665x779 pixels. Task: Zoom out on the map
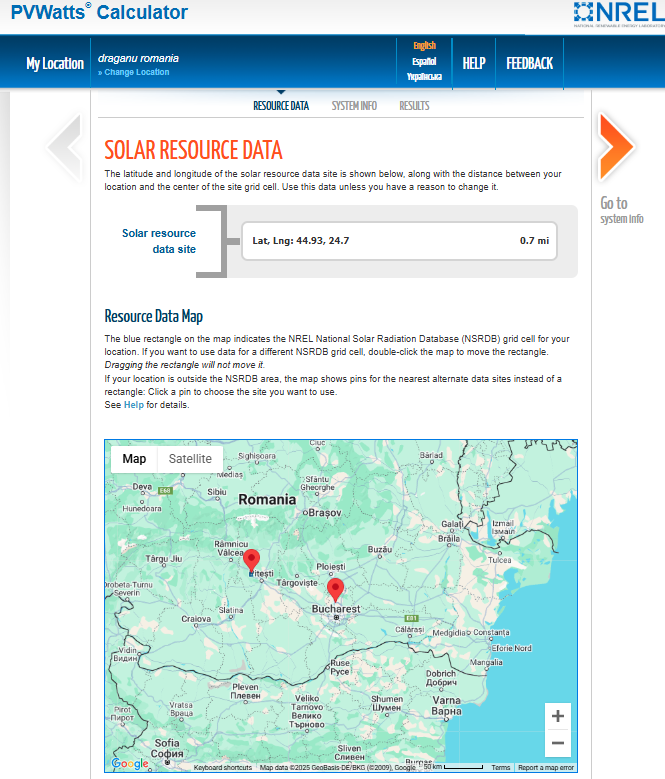(x=557, y=743)
